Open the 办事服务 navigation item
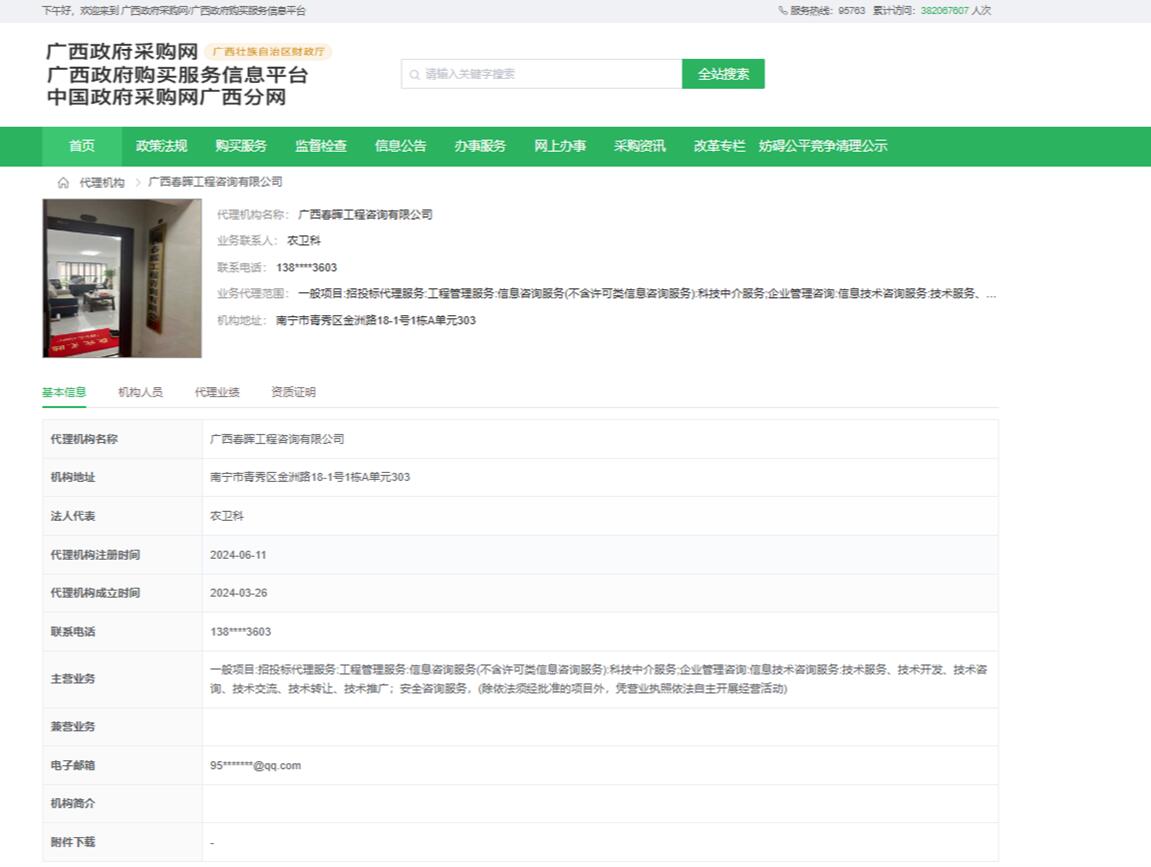1151x867 pixels. pyautogui.click(x=480, y=146)
